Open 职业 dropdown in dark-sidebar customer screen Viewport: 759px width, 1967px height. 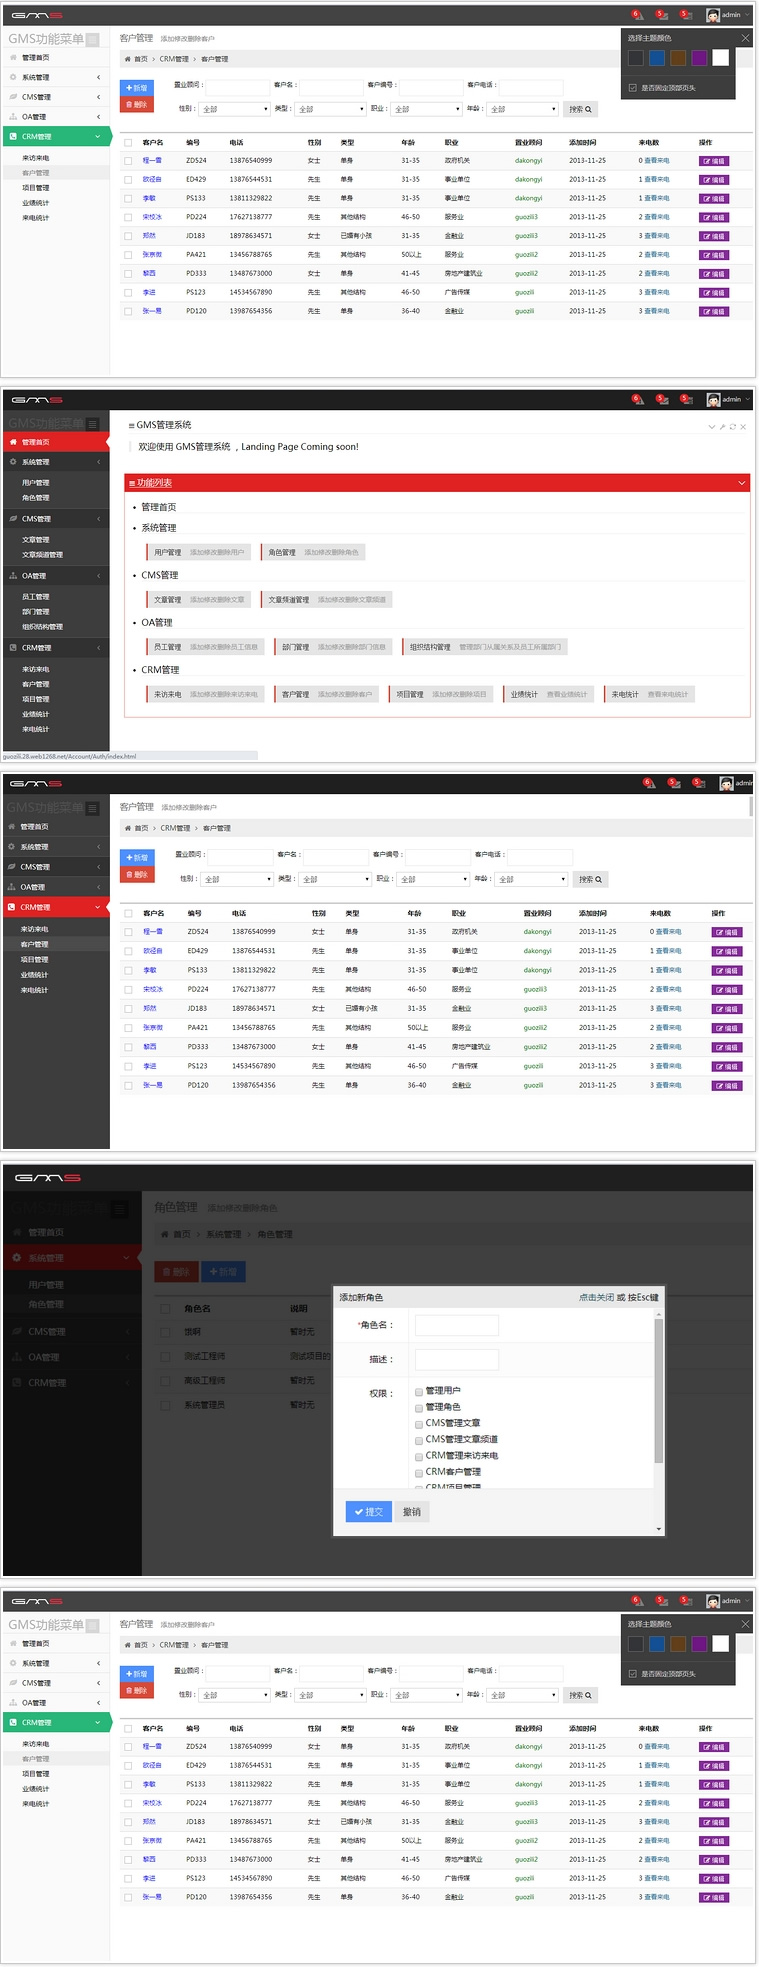(433, 879)
